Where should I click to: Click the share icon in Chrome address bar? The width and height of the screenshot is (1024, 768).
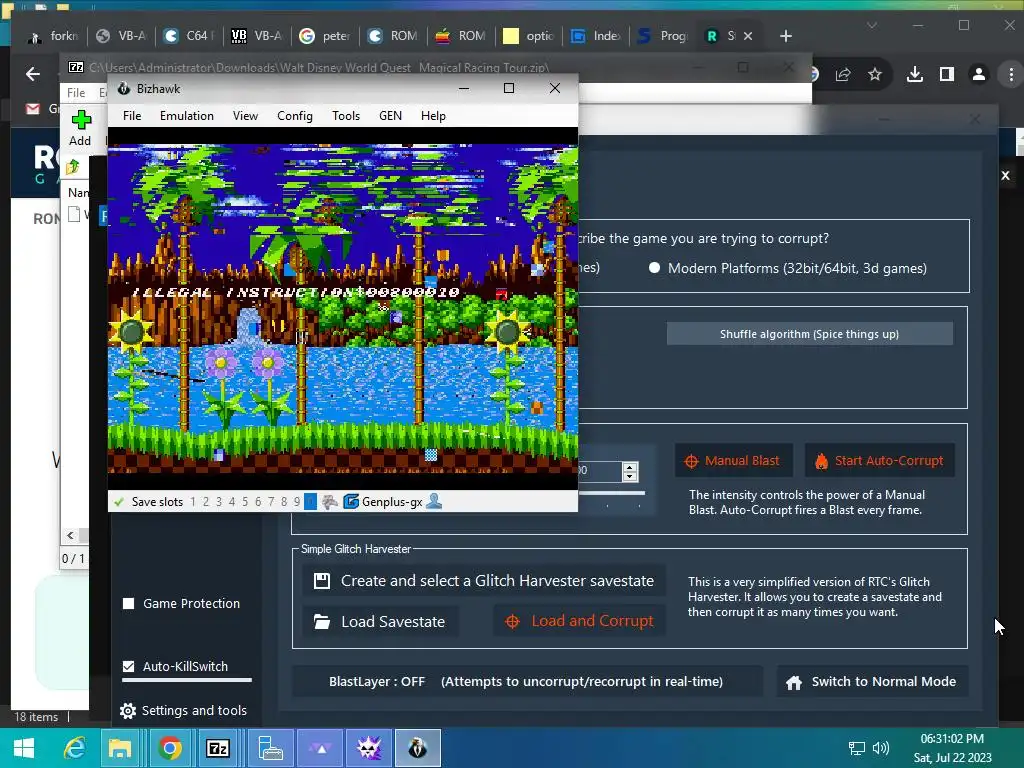point(842,74)
